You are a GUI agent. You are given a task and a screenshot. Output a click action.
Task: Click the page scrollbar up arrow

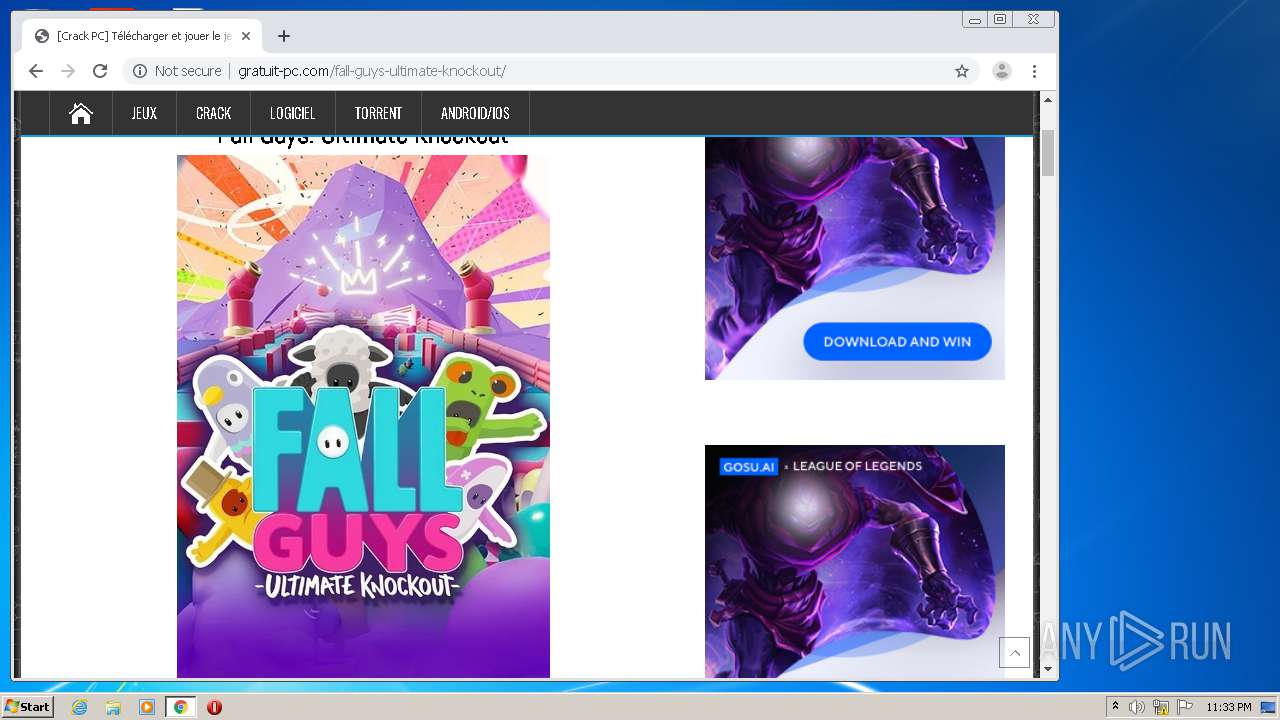(x=1048, y=100)
